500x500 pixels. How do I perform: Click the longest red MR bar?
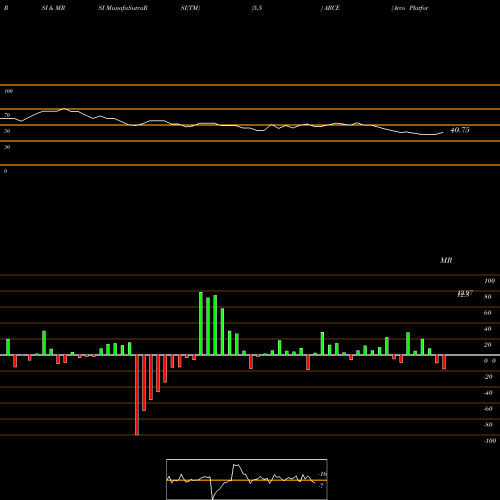point(137,395)
